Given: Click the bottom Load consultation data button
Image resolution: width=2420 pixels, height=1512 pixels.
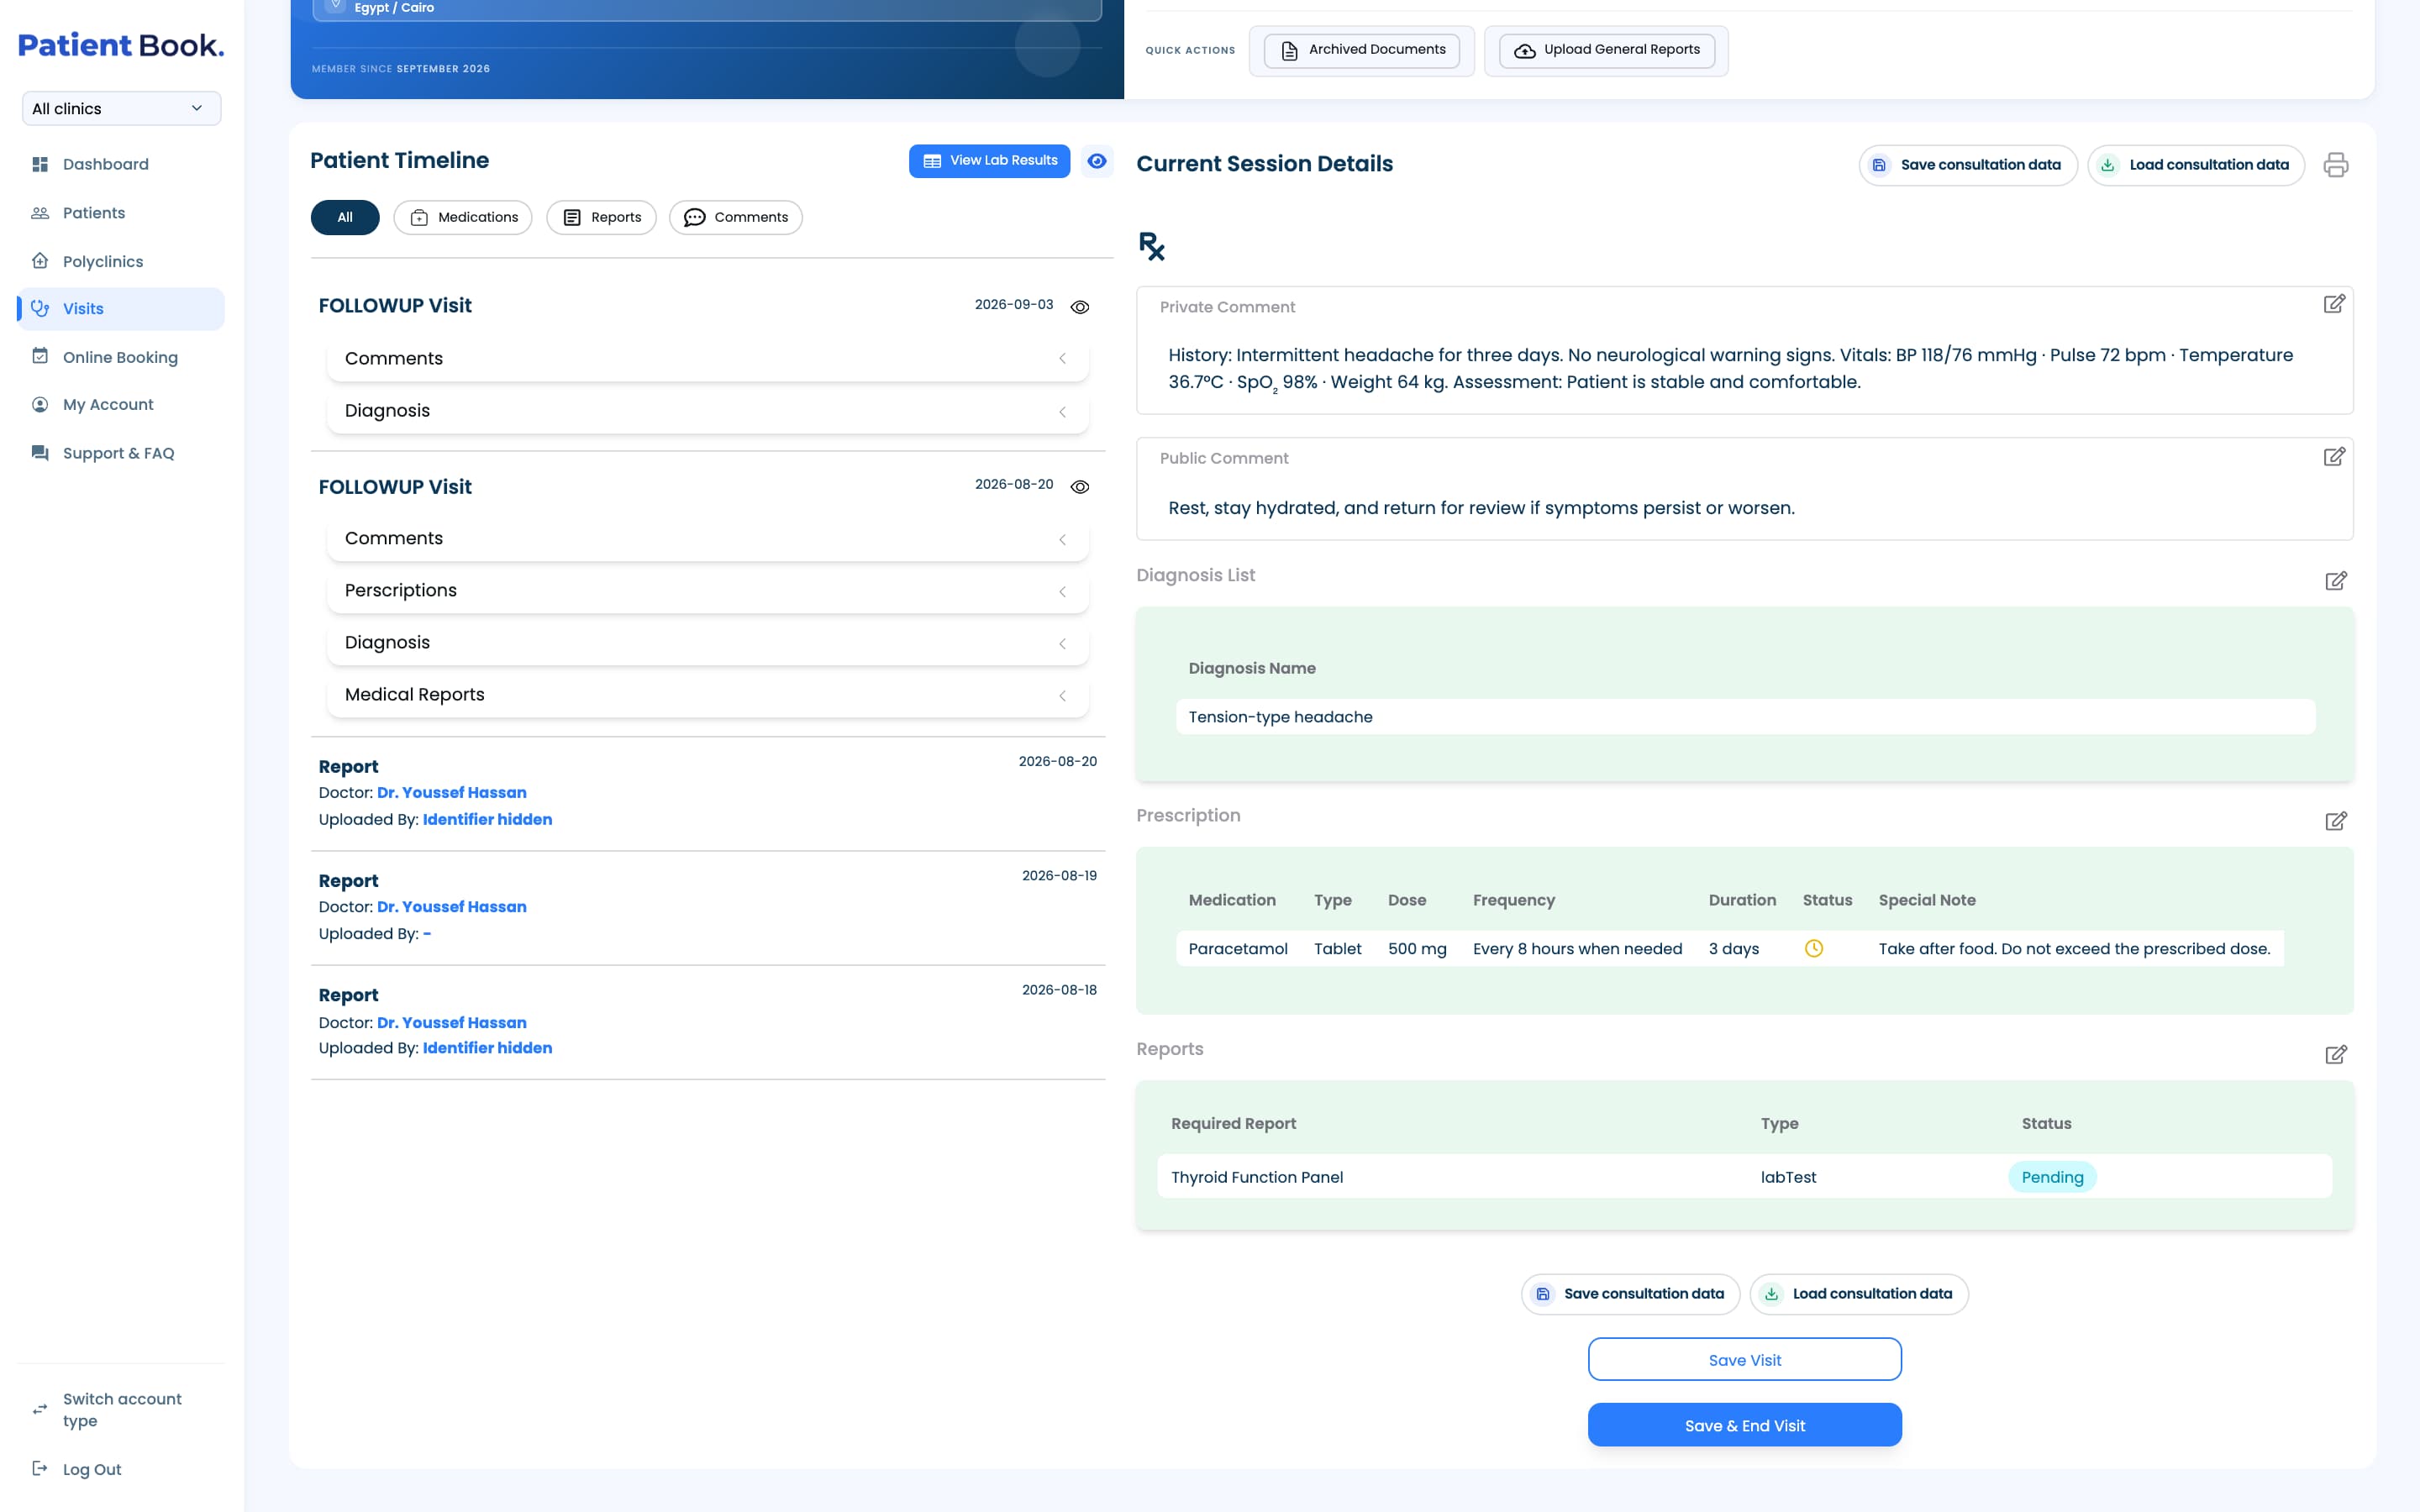Looking at the screenshot, I should pos(1859,1294).
